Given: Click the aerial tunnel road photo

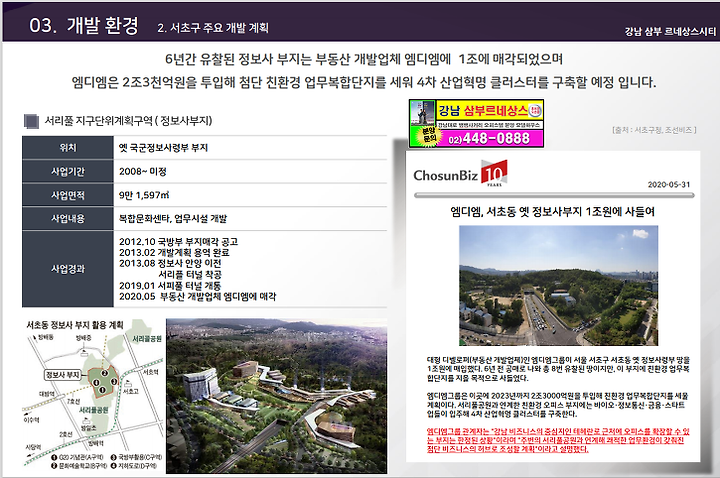Looking at the screenshot, I should click(x=558, y=285).
